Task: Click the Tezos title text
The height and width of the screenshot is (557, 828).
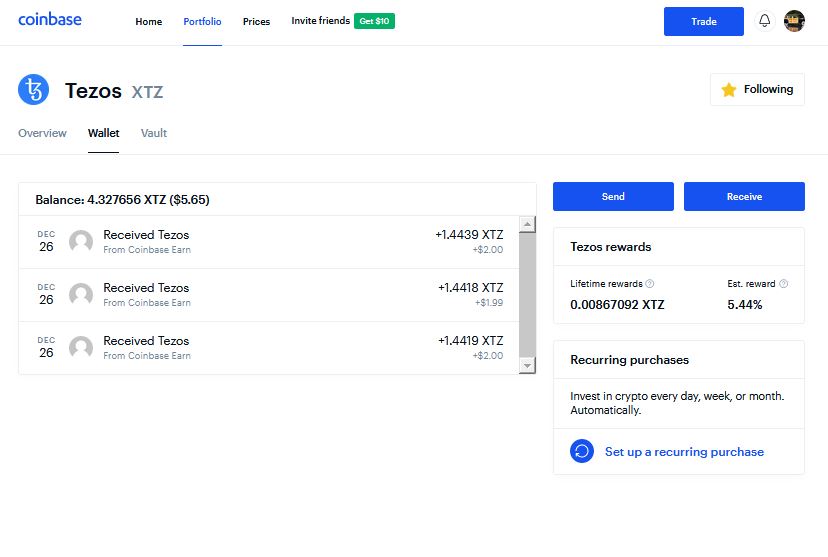Action: tap(93, 91)
